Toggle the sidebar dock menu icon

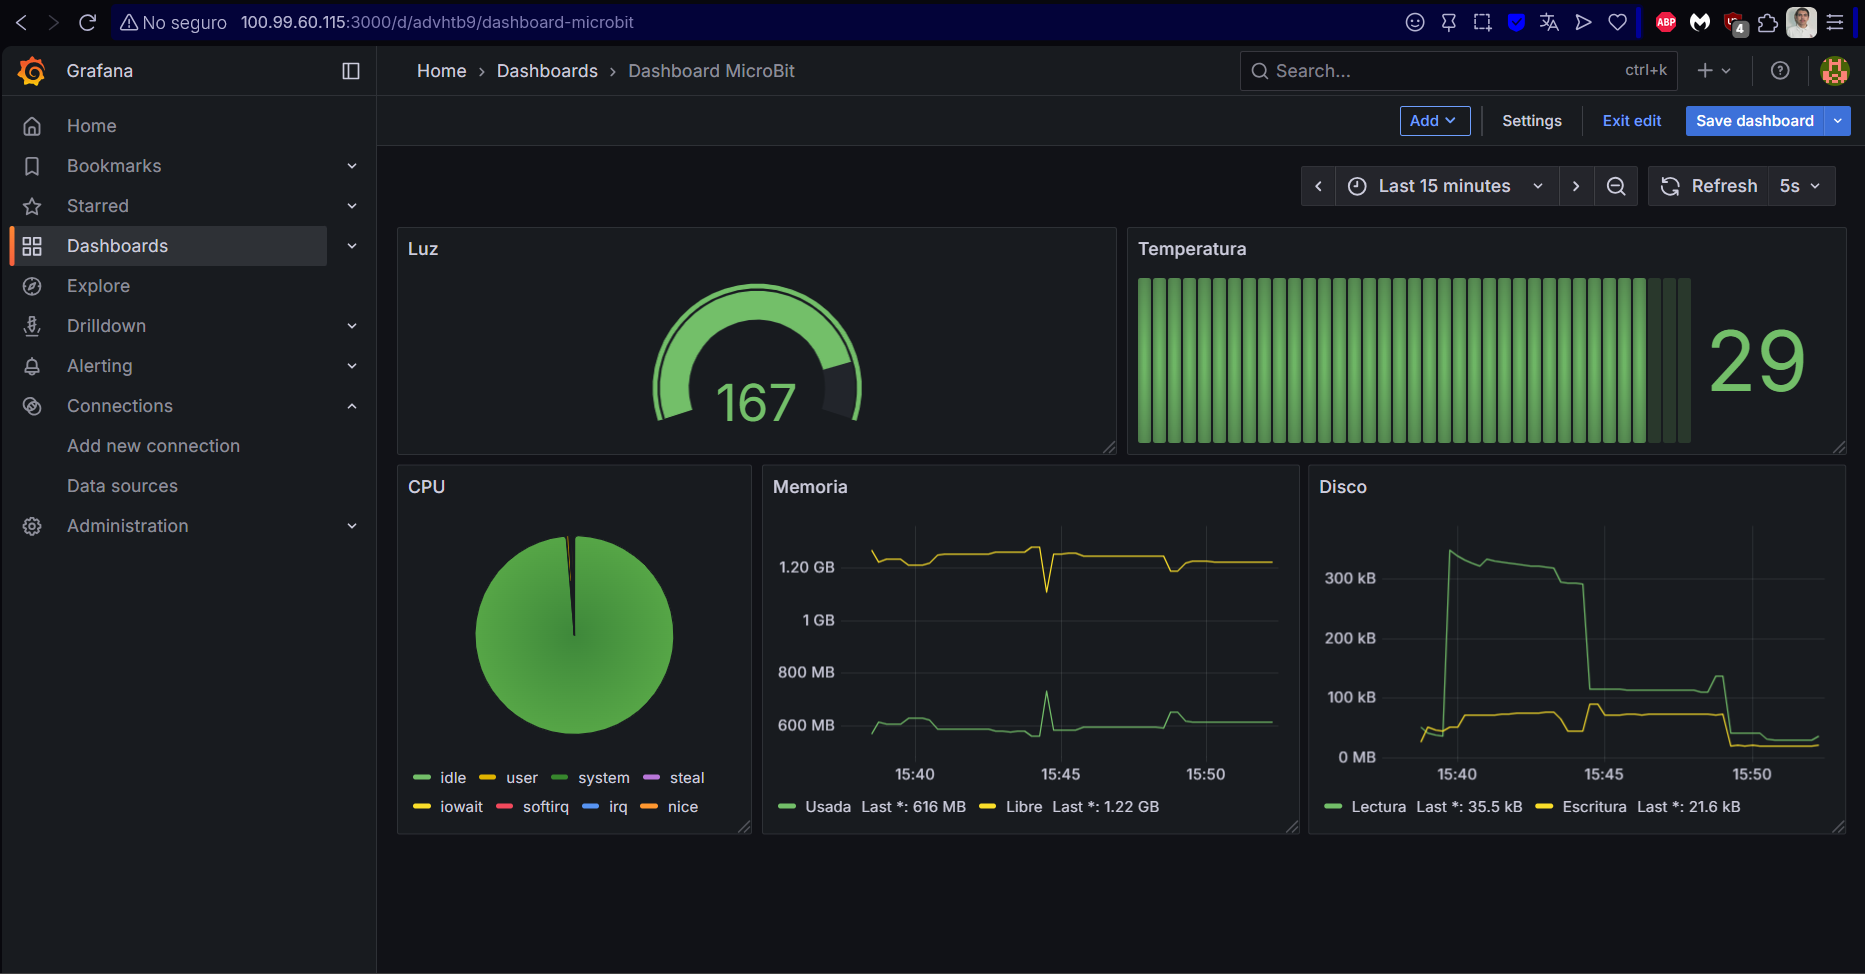[351, 71]
